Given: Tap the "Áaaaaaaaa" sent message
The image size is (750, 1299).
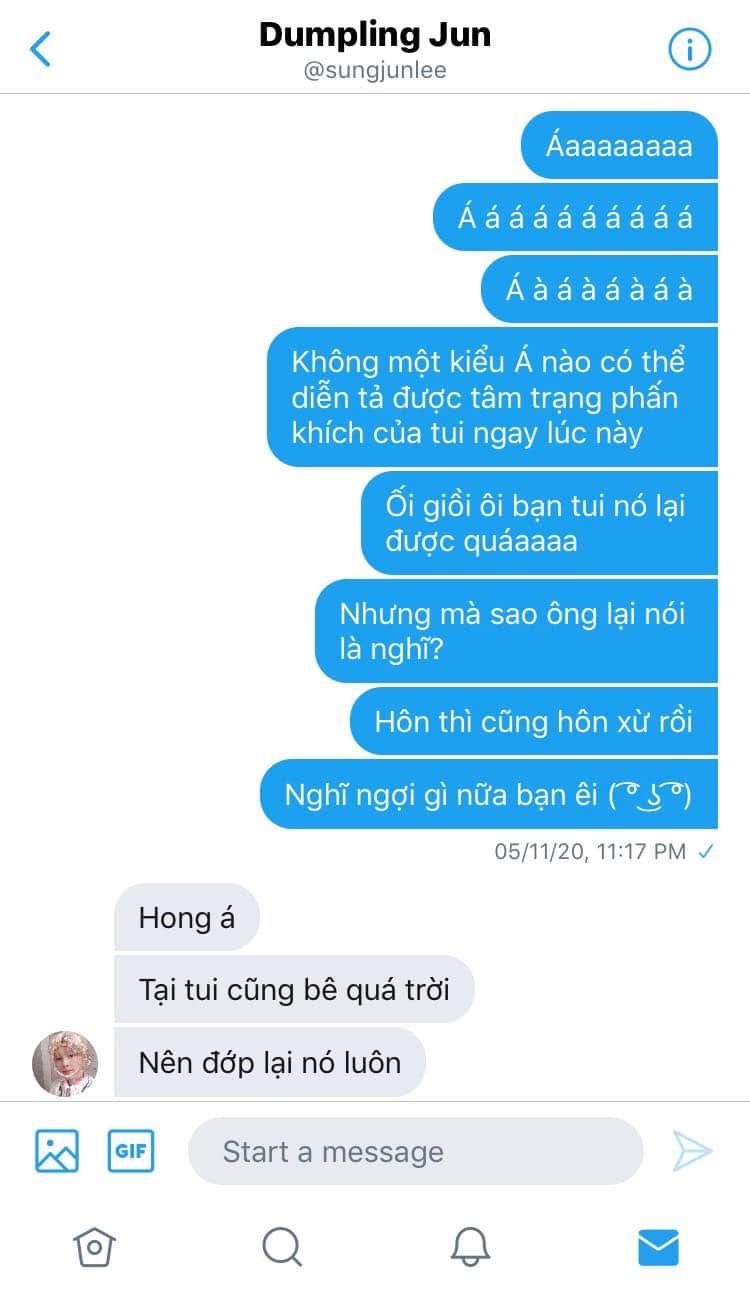Looking at the screenshot, I should (x=619, y=145).
